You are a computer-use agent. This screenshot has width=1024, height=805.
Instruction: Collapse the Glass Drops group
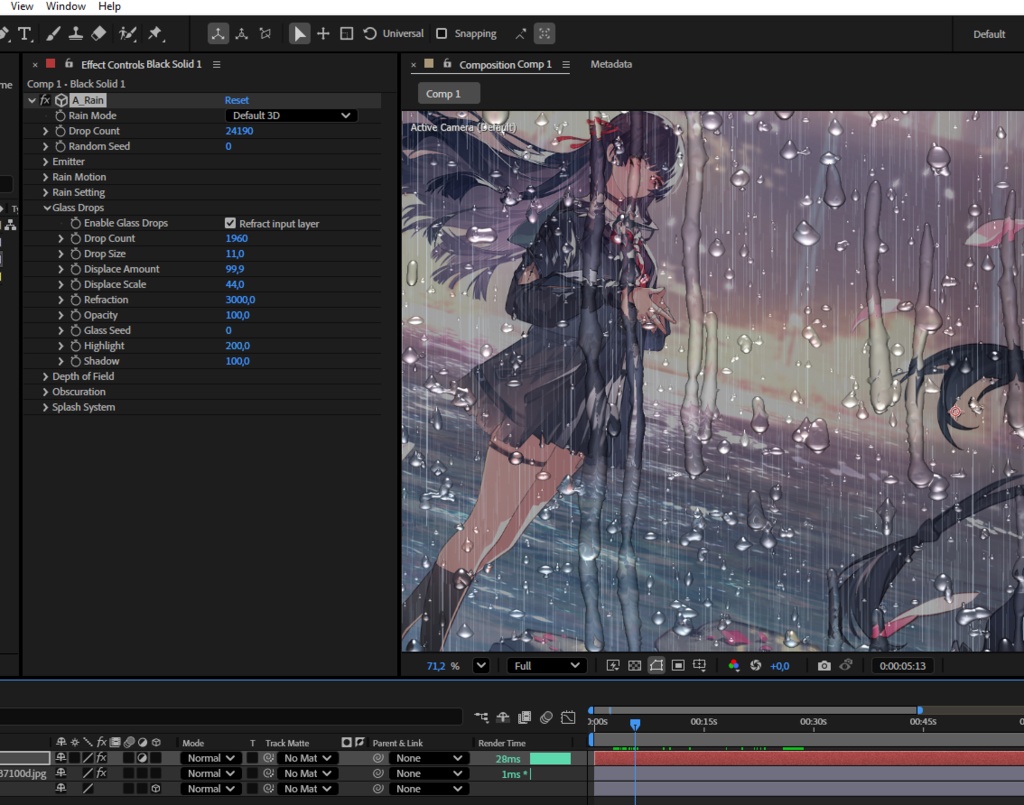47,208
